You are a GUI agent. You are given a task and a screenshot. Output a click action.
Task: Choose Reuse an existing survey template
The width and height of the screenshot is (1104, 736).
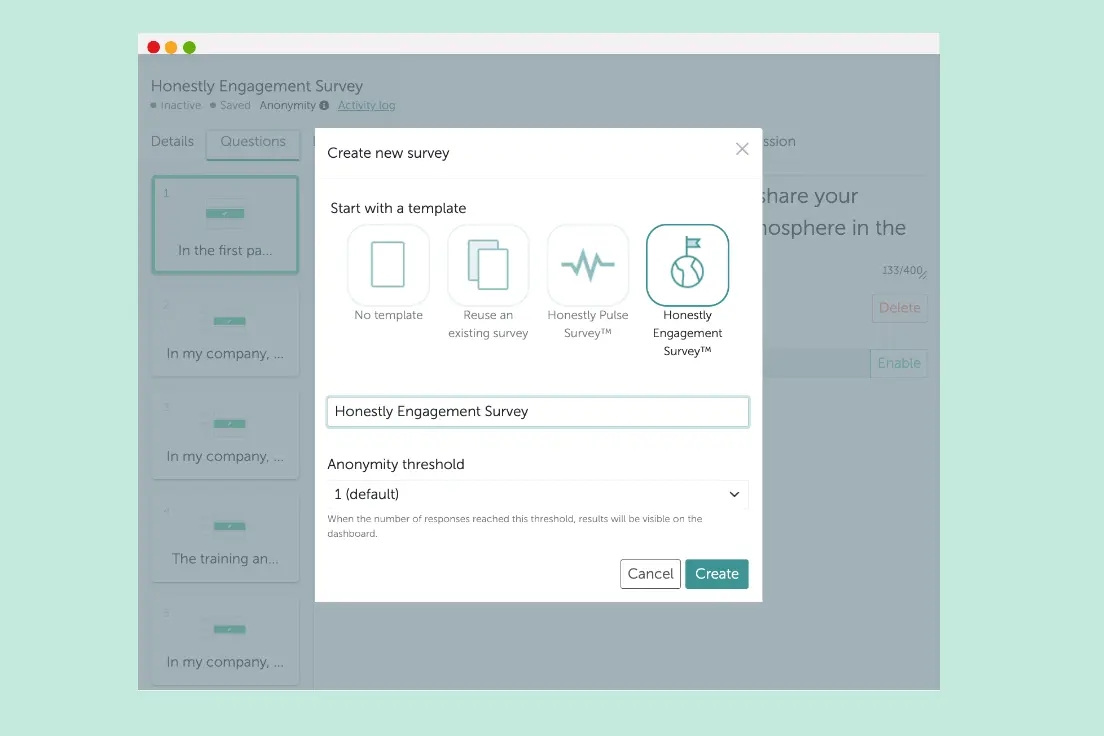(x=488, y=265)
